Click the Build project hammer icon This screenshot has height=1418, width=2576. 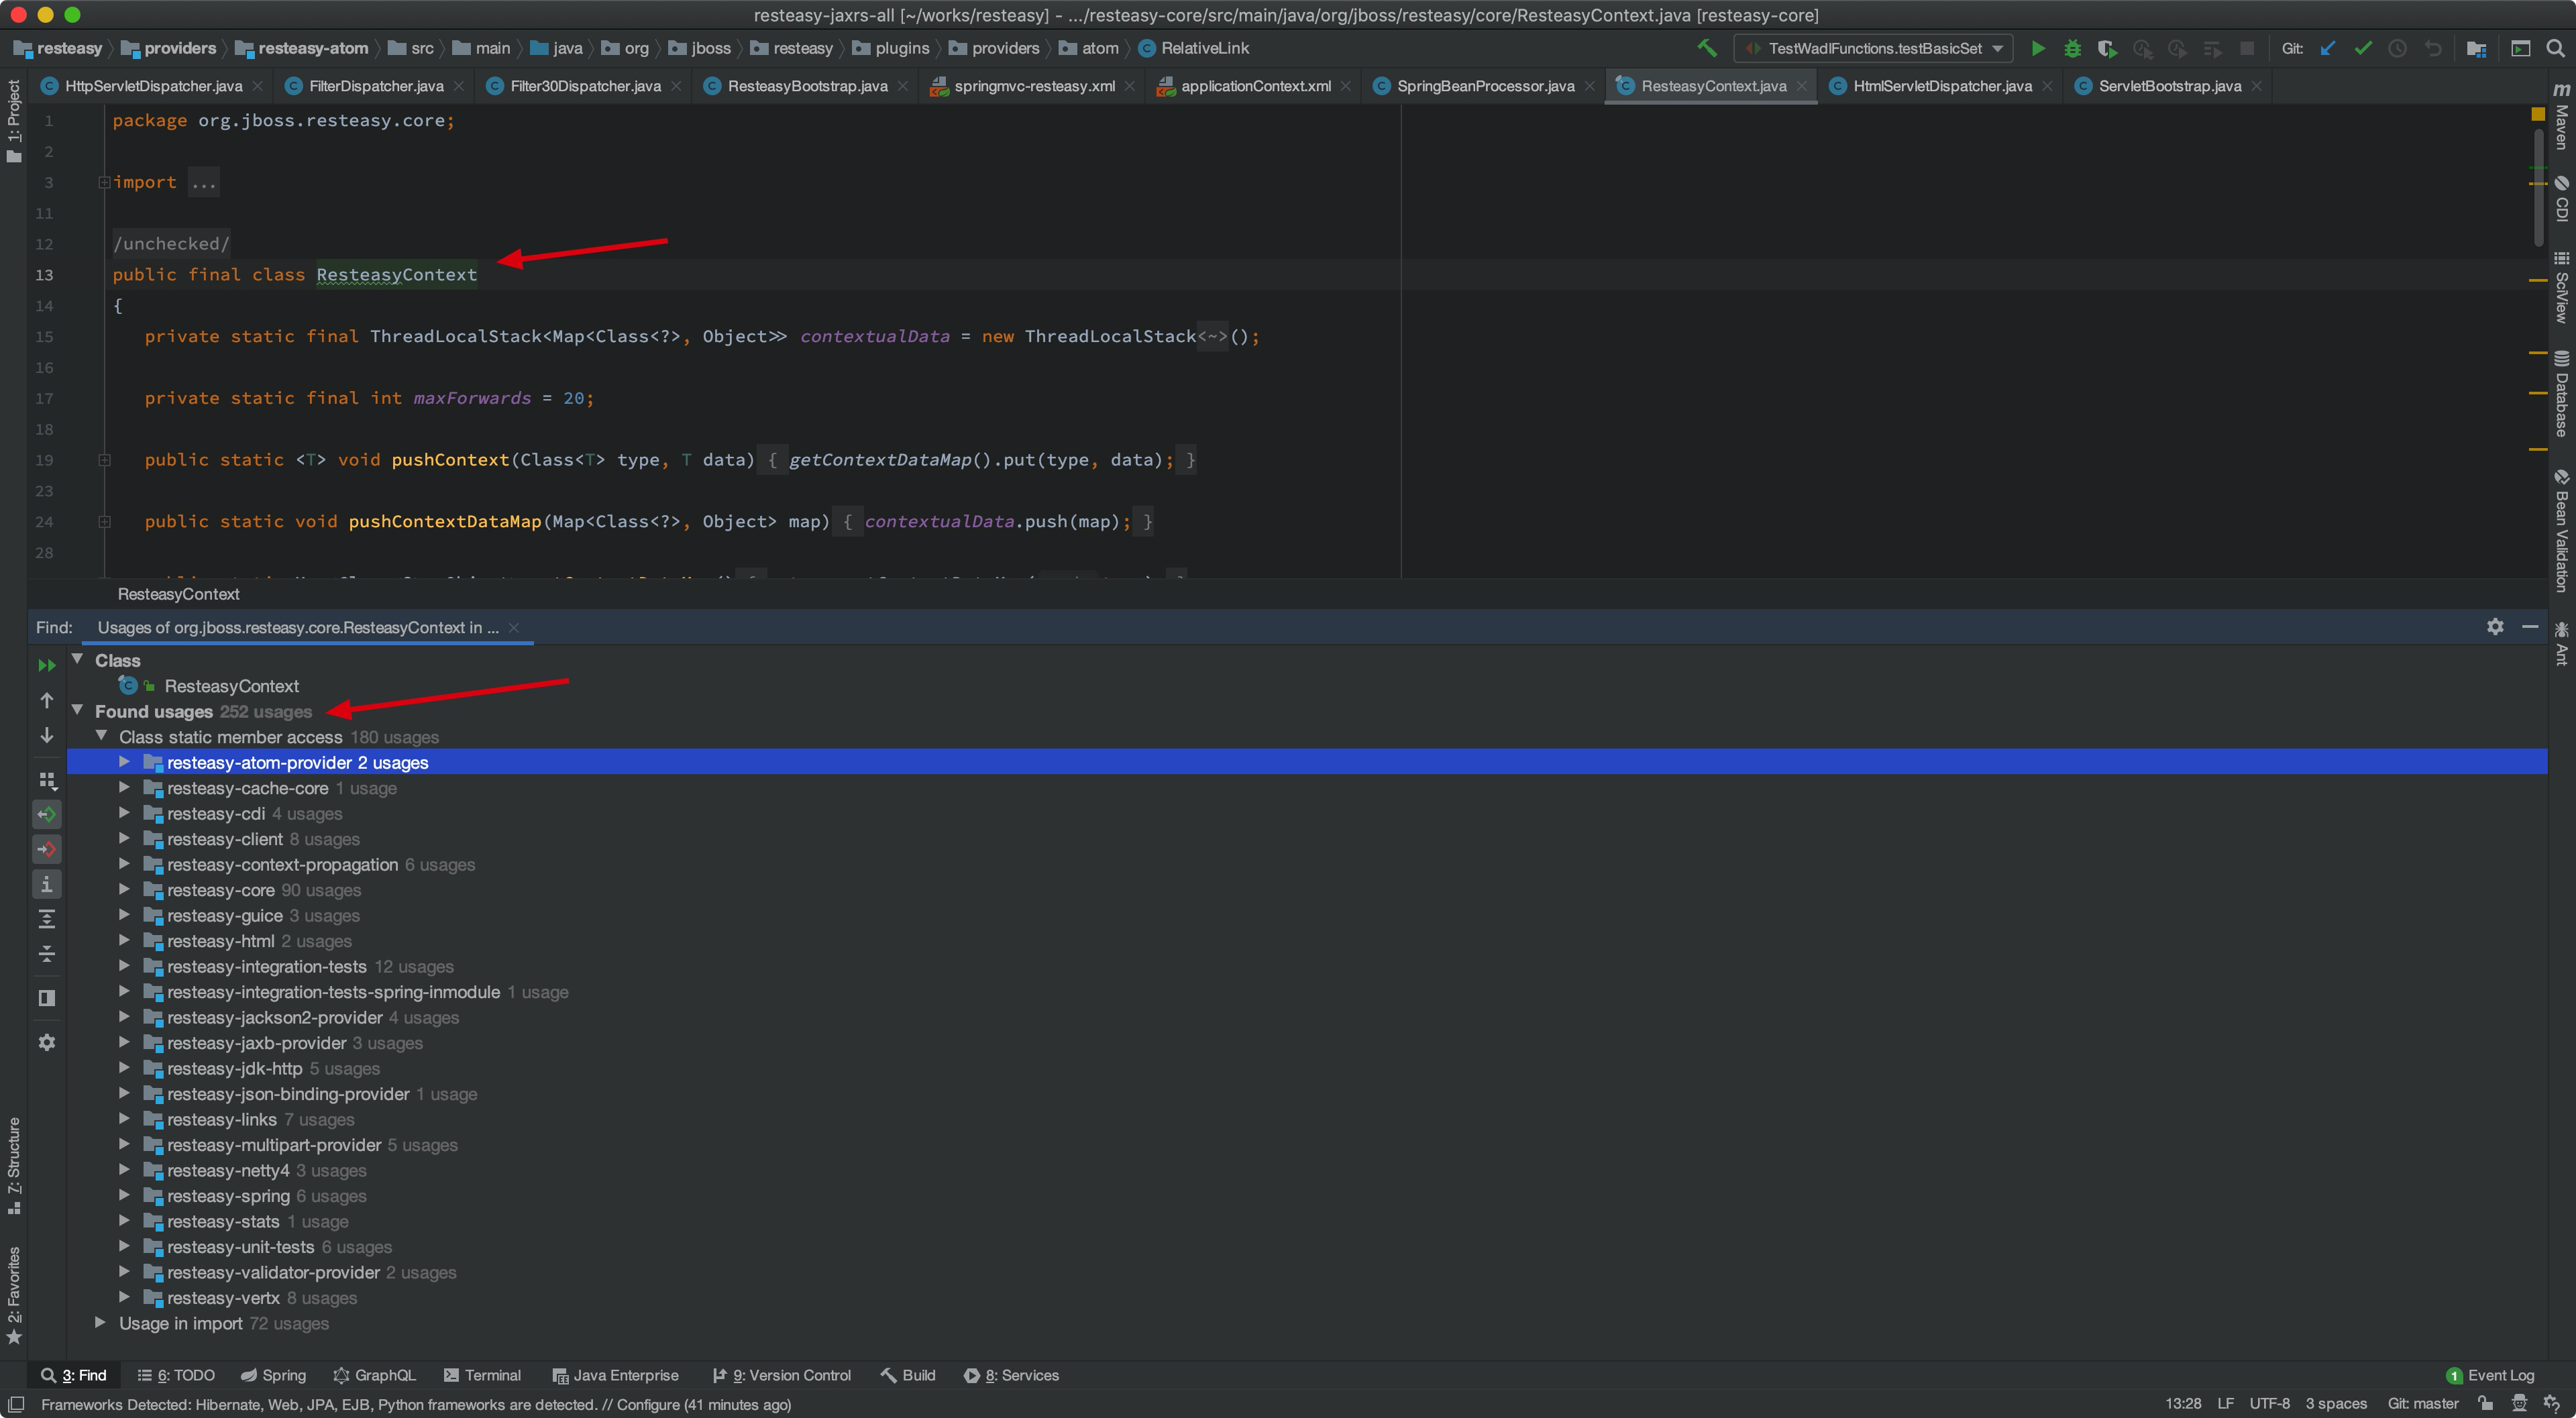pos(1707,48)
